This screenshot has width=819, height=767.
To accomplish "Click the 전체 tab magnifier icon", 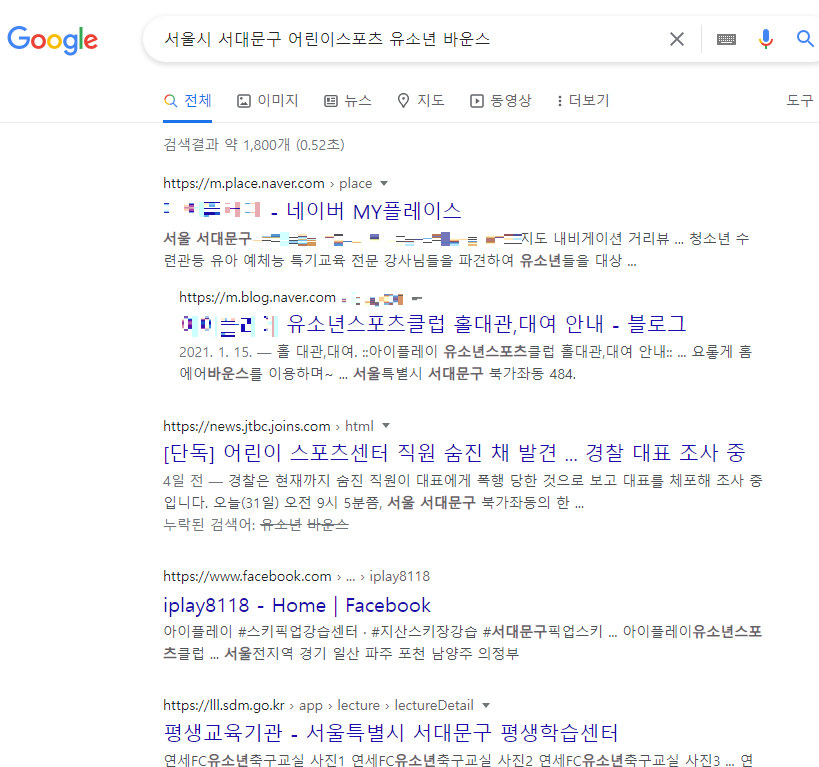I will pyautogui.click(x=171, y=101).
